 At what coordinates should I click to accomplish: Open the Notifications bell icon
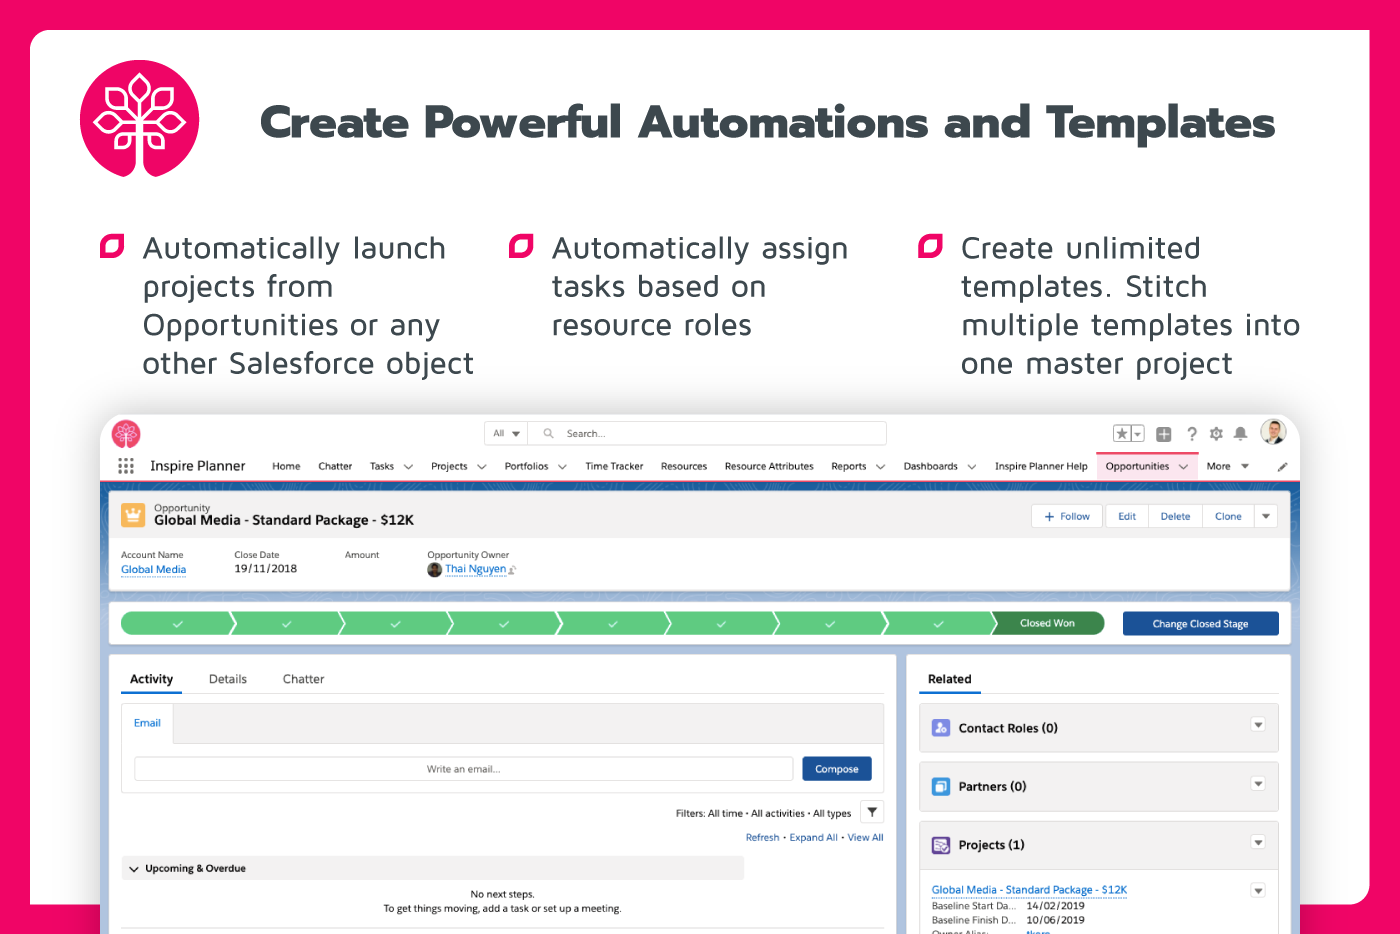coord(1240,434)
